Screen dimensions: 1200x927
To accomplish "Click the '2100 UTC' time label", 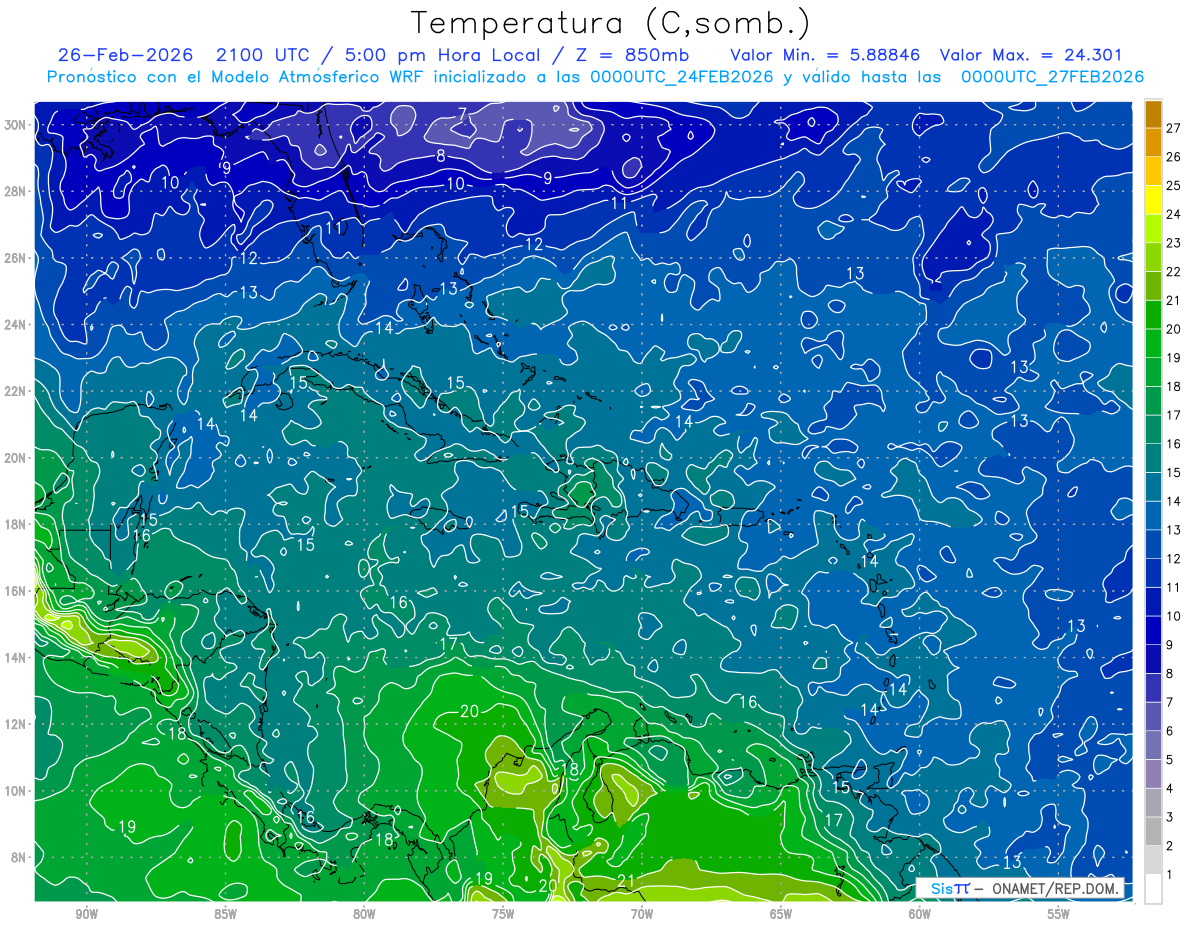I will 264,55.
